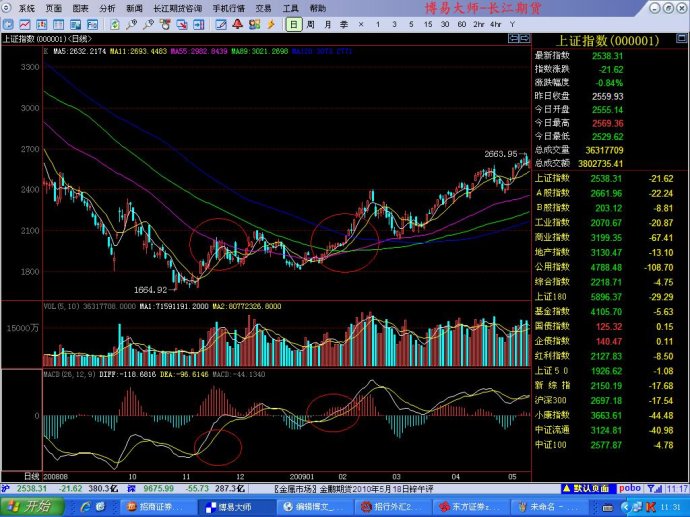Open the 分析 menu
Viewport: 690px width, 517px height.
pos(108,8)
